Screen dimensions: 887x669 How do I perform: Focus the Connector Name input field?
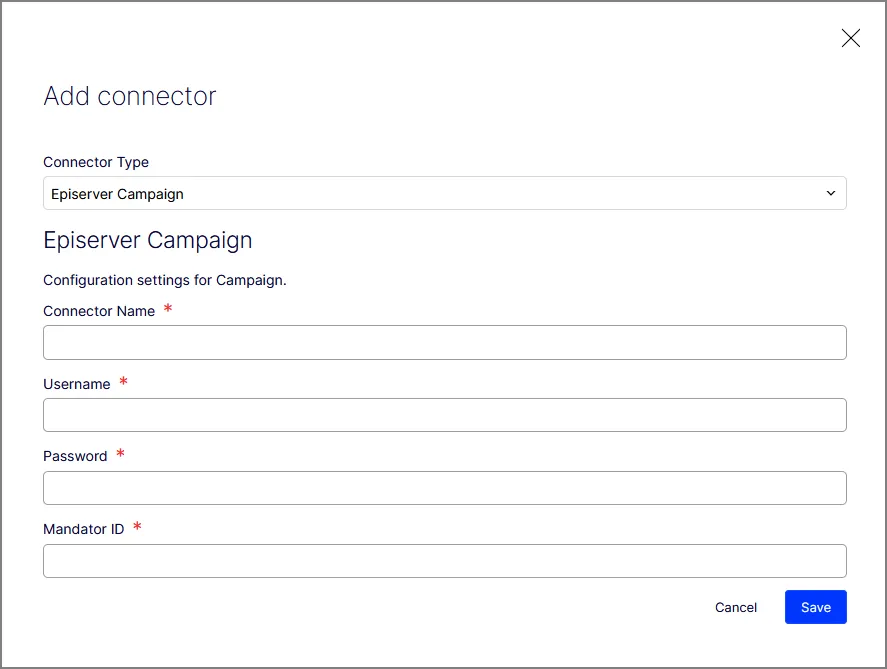[445, 342]
